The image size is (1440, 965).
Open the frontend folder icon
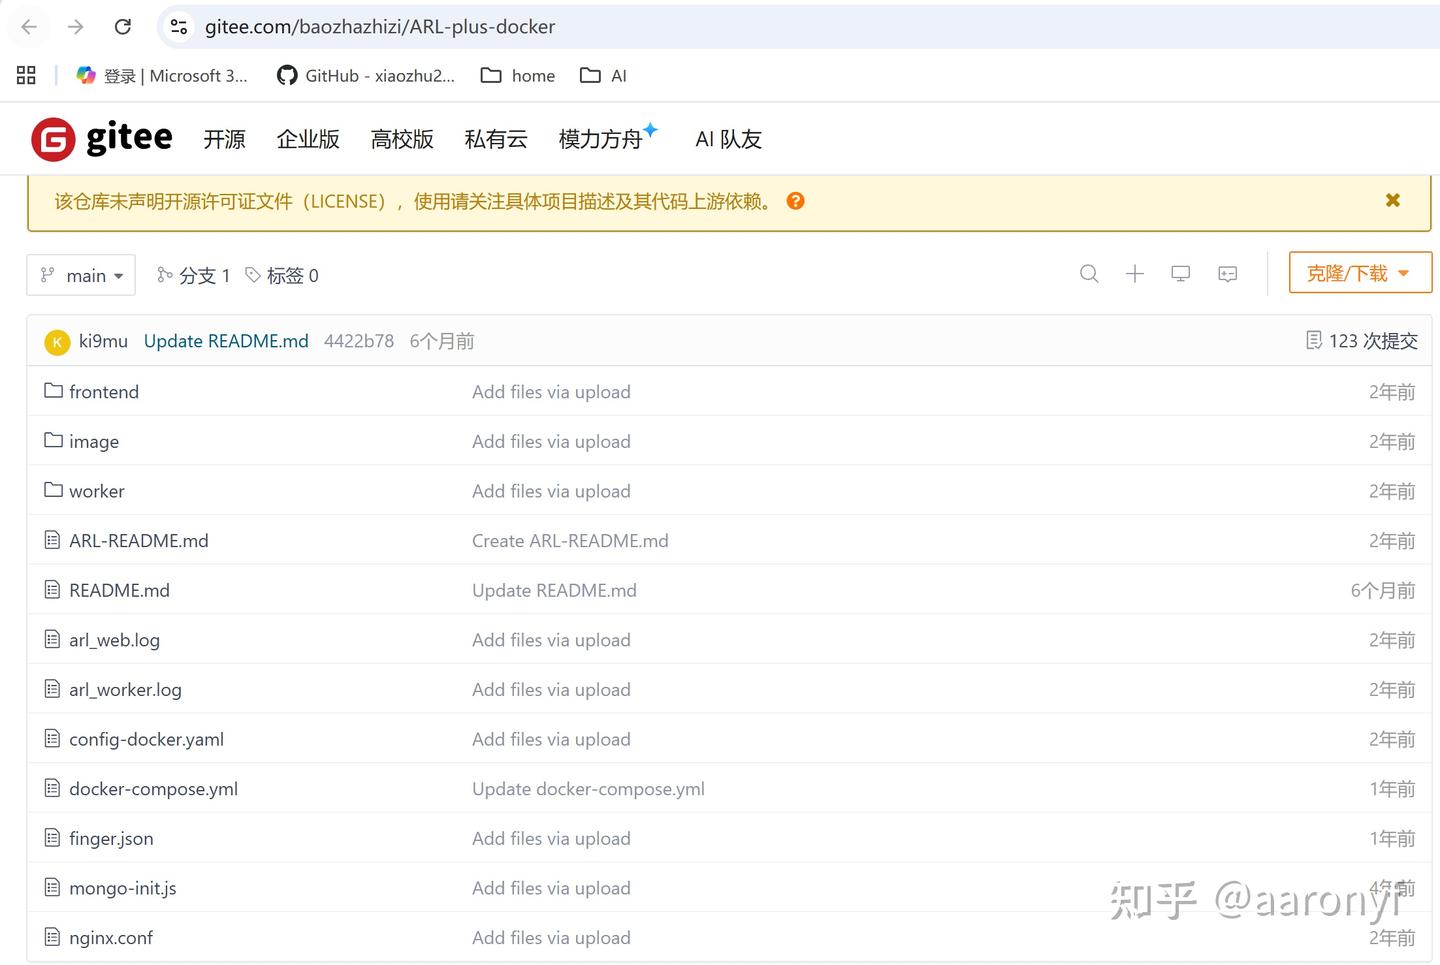point(53,390)
